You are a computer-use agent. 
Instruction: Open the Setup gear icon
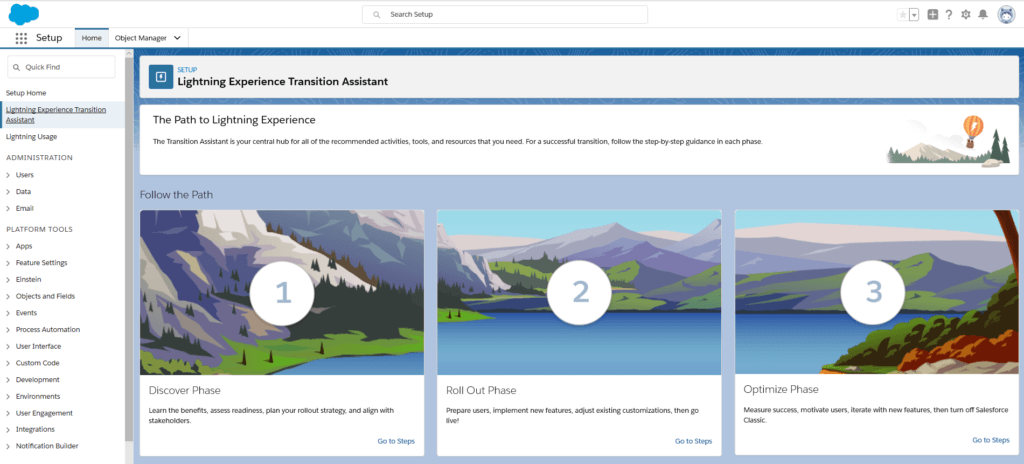point(966,14)
